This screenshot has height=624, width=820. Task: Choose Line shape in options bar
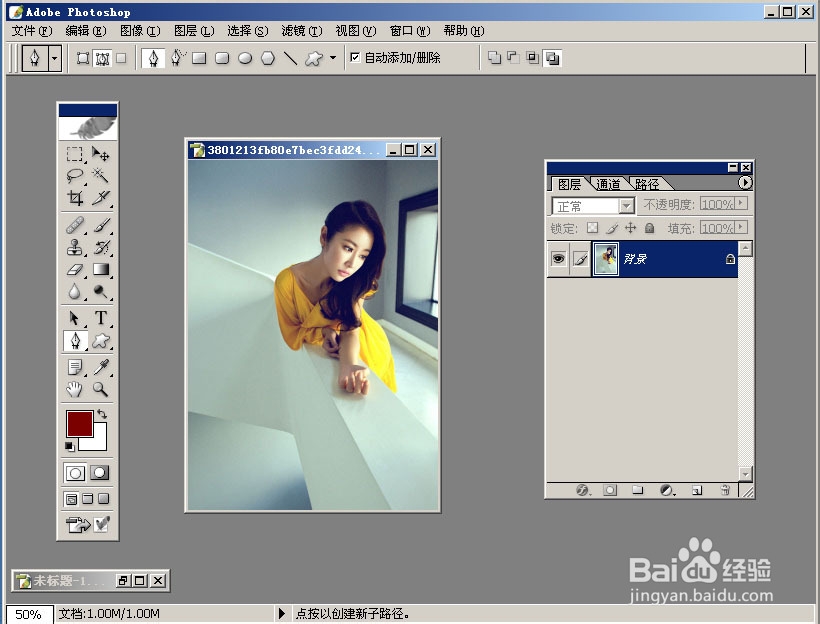[290, 58]
